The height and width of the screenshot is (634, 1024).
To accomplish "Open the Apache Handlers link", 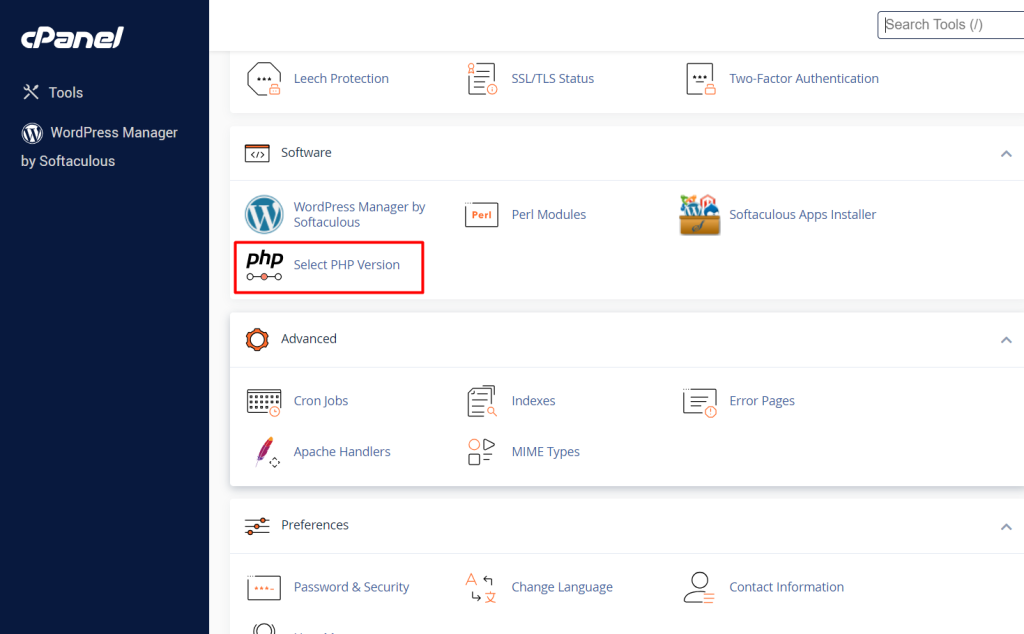I will point(342,451).
